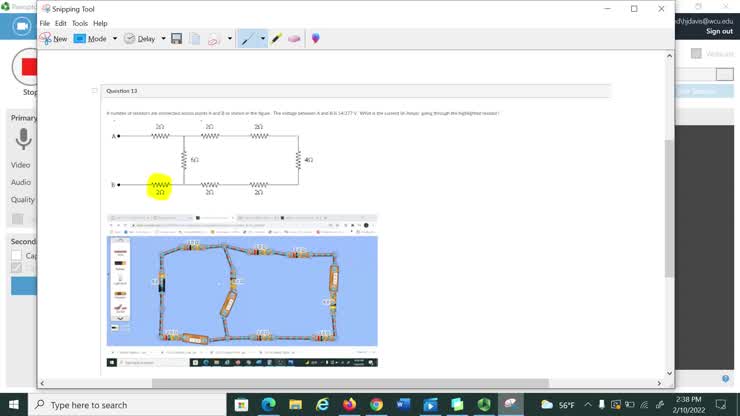
Task: Open the File menu
Action: 44,23
